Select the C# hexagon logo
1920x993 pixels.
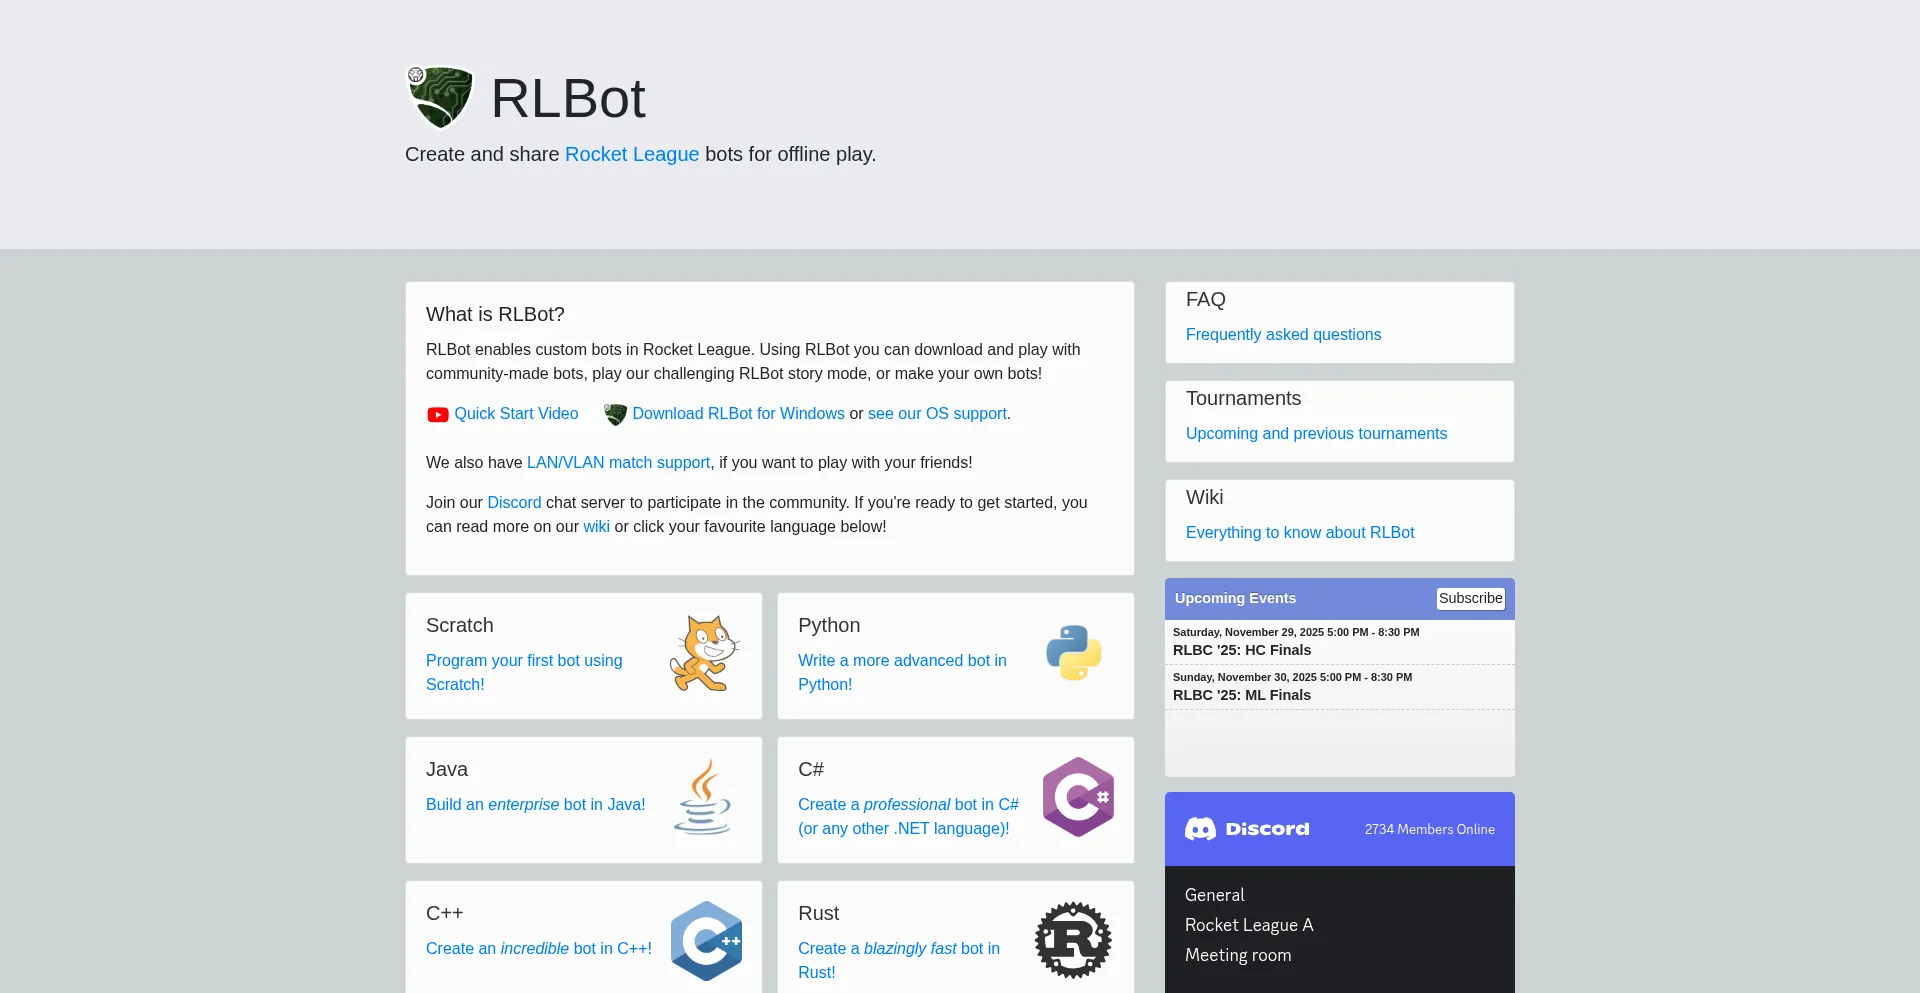1077,797
